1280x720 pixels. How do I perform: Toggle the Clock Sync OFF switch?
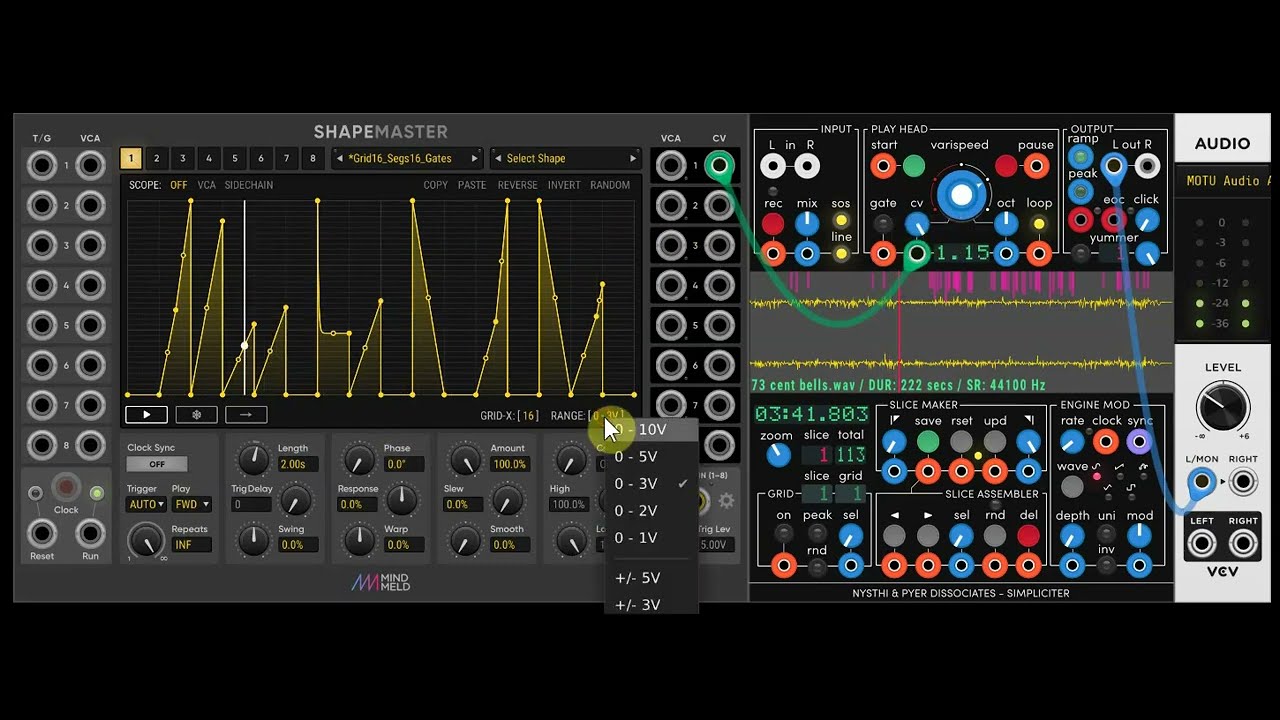point(157,464)
